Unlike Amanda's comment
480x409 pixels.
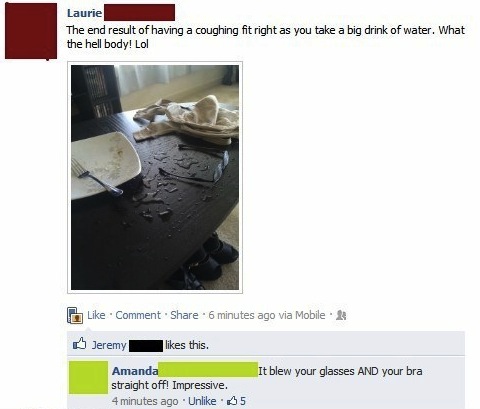click(x=202, y=401)
